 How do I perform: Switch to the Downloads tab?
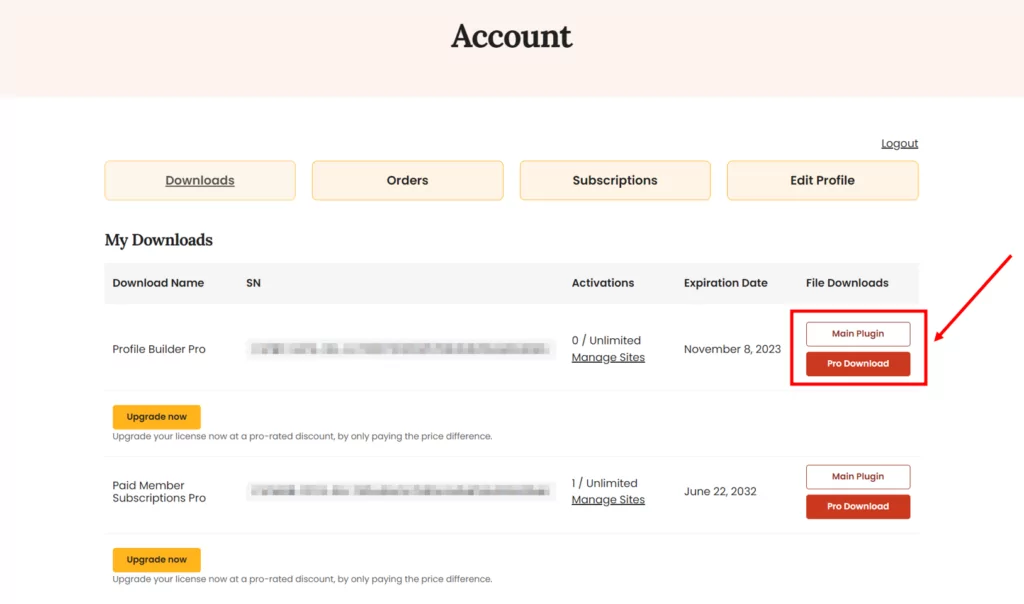[200, 181]
